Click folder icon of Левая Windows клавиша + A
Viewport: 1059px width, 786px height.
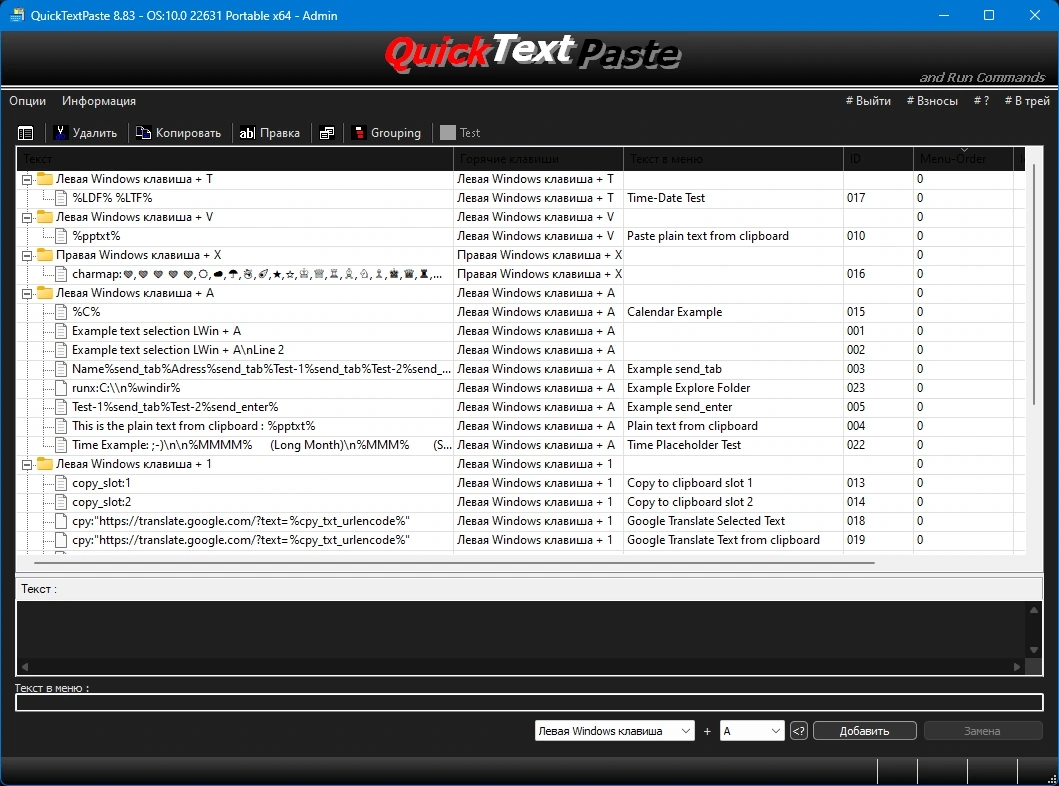(45, 292)
